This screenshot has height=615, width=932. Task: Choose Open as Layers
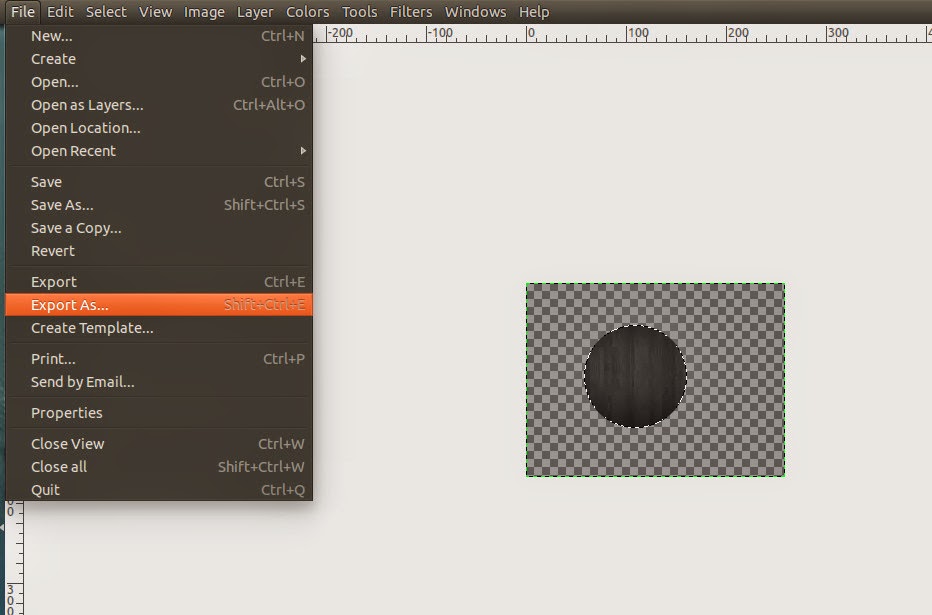point(86,104)
